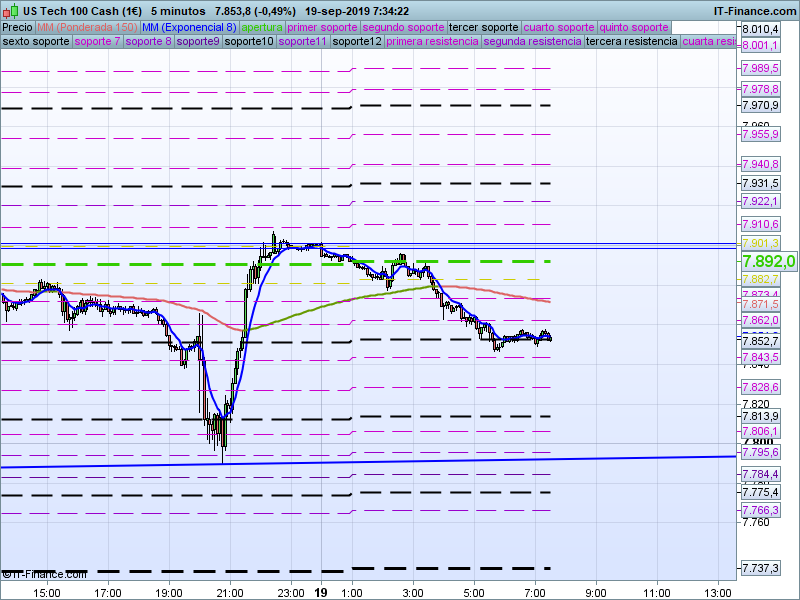The image size is (800, 600).
Task: Click the tercera resistencia legend label
Action: click(630, 42)
